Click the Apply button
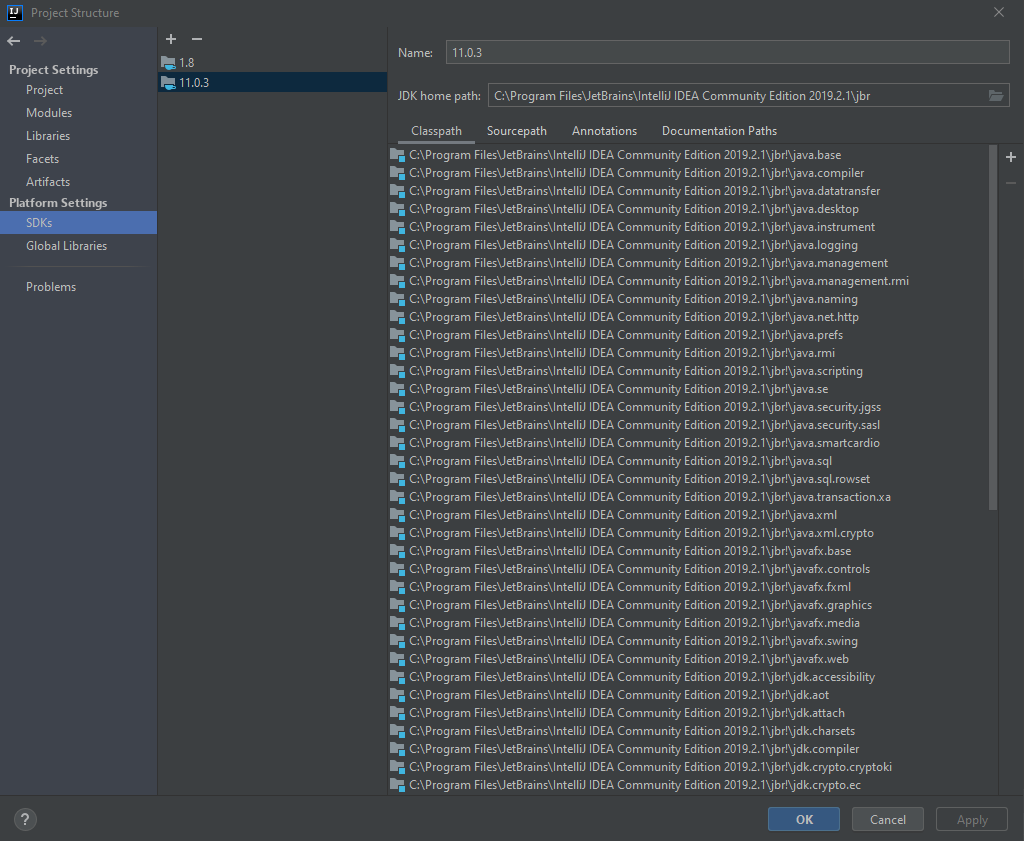The image size is (1024, 841). [972, 819]
